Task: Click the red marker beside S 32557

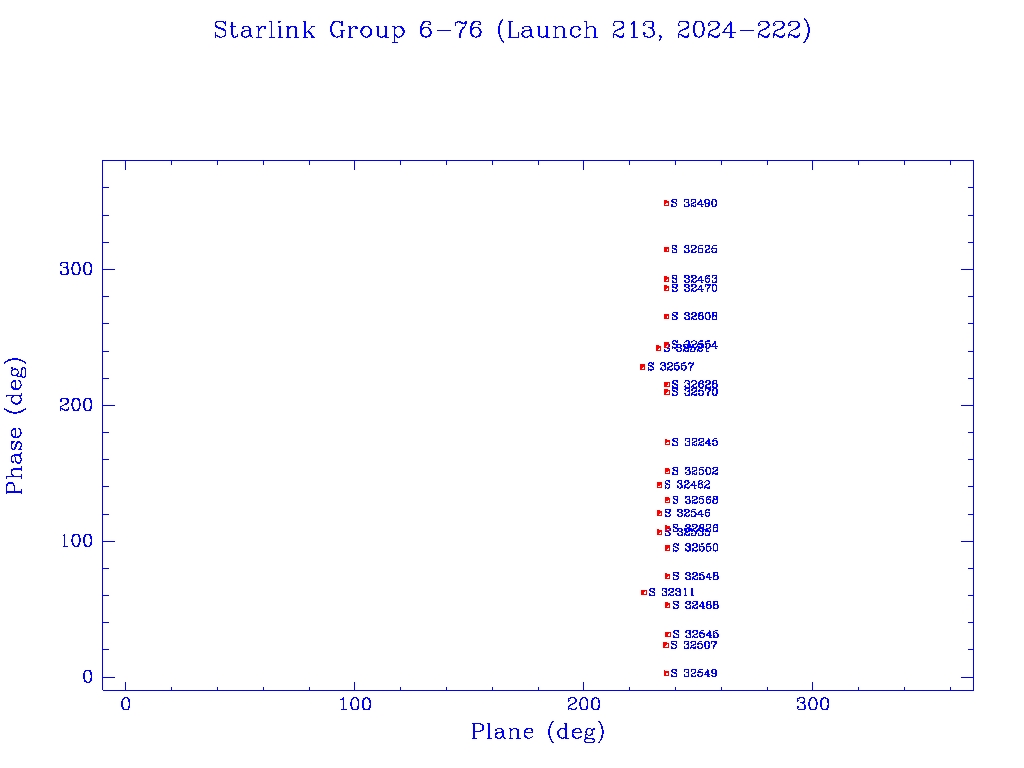Action: click(x=643, y=367)
